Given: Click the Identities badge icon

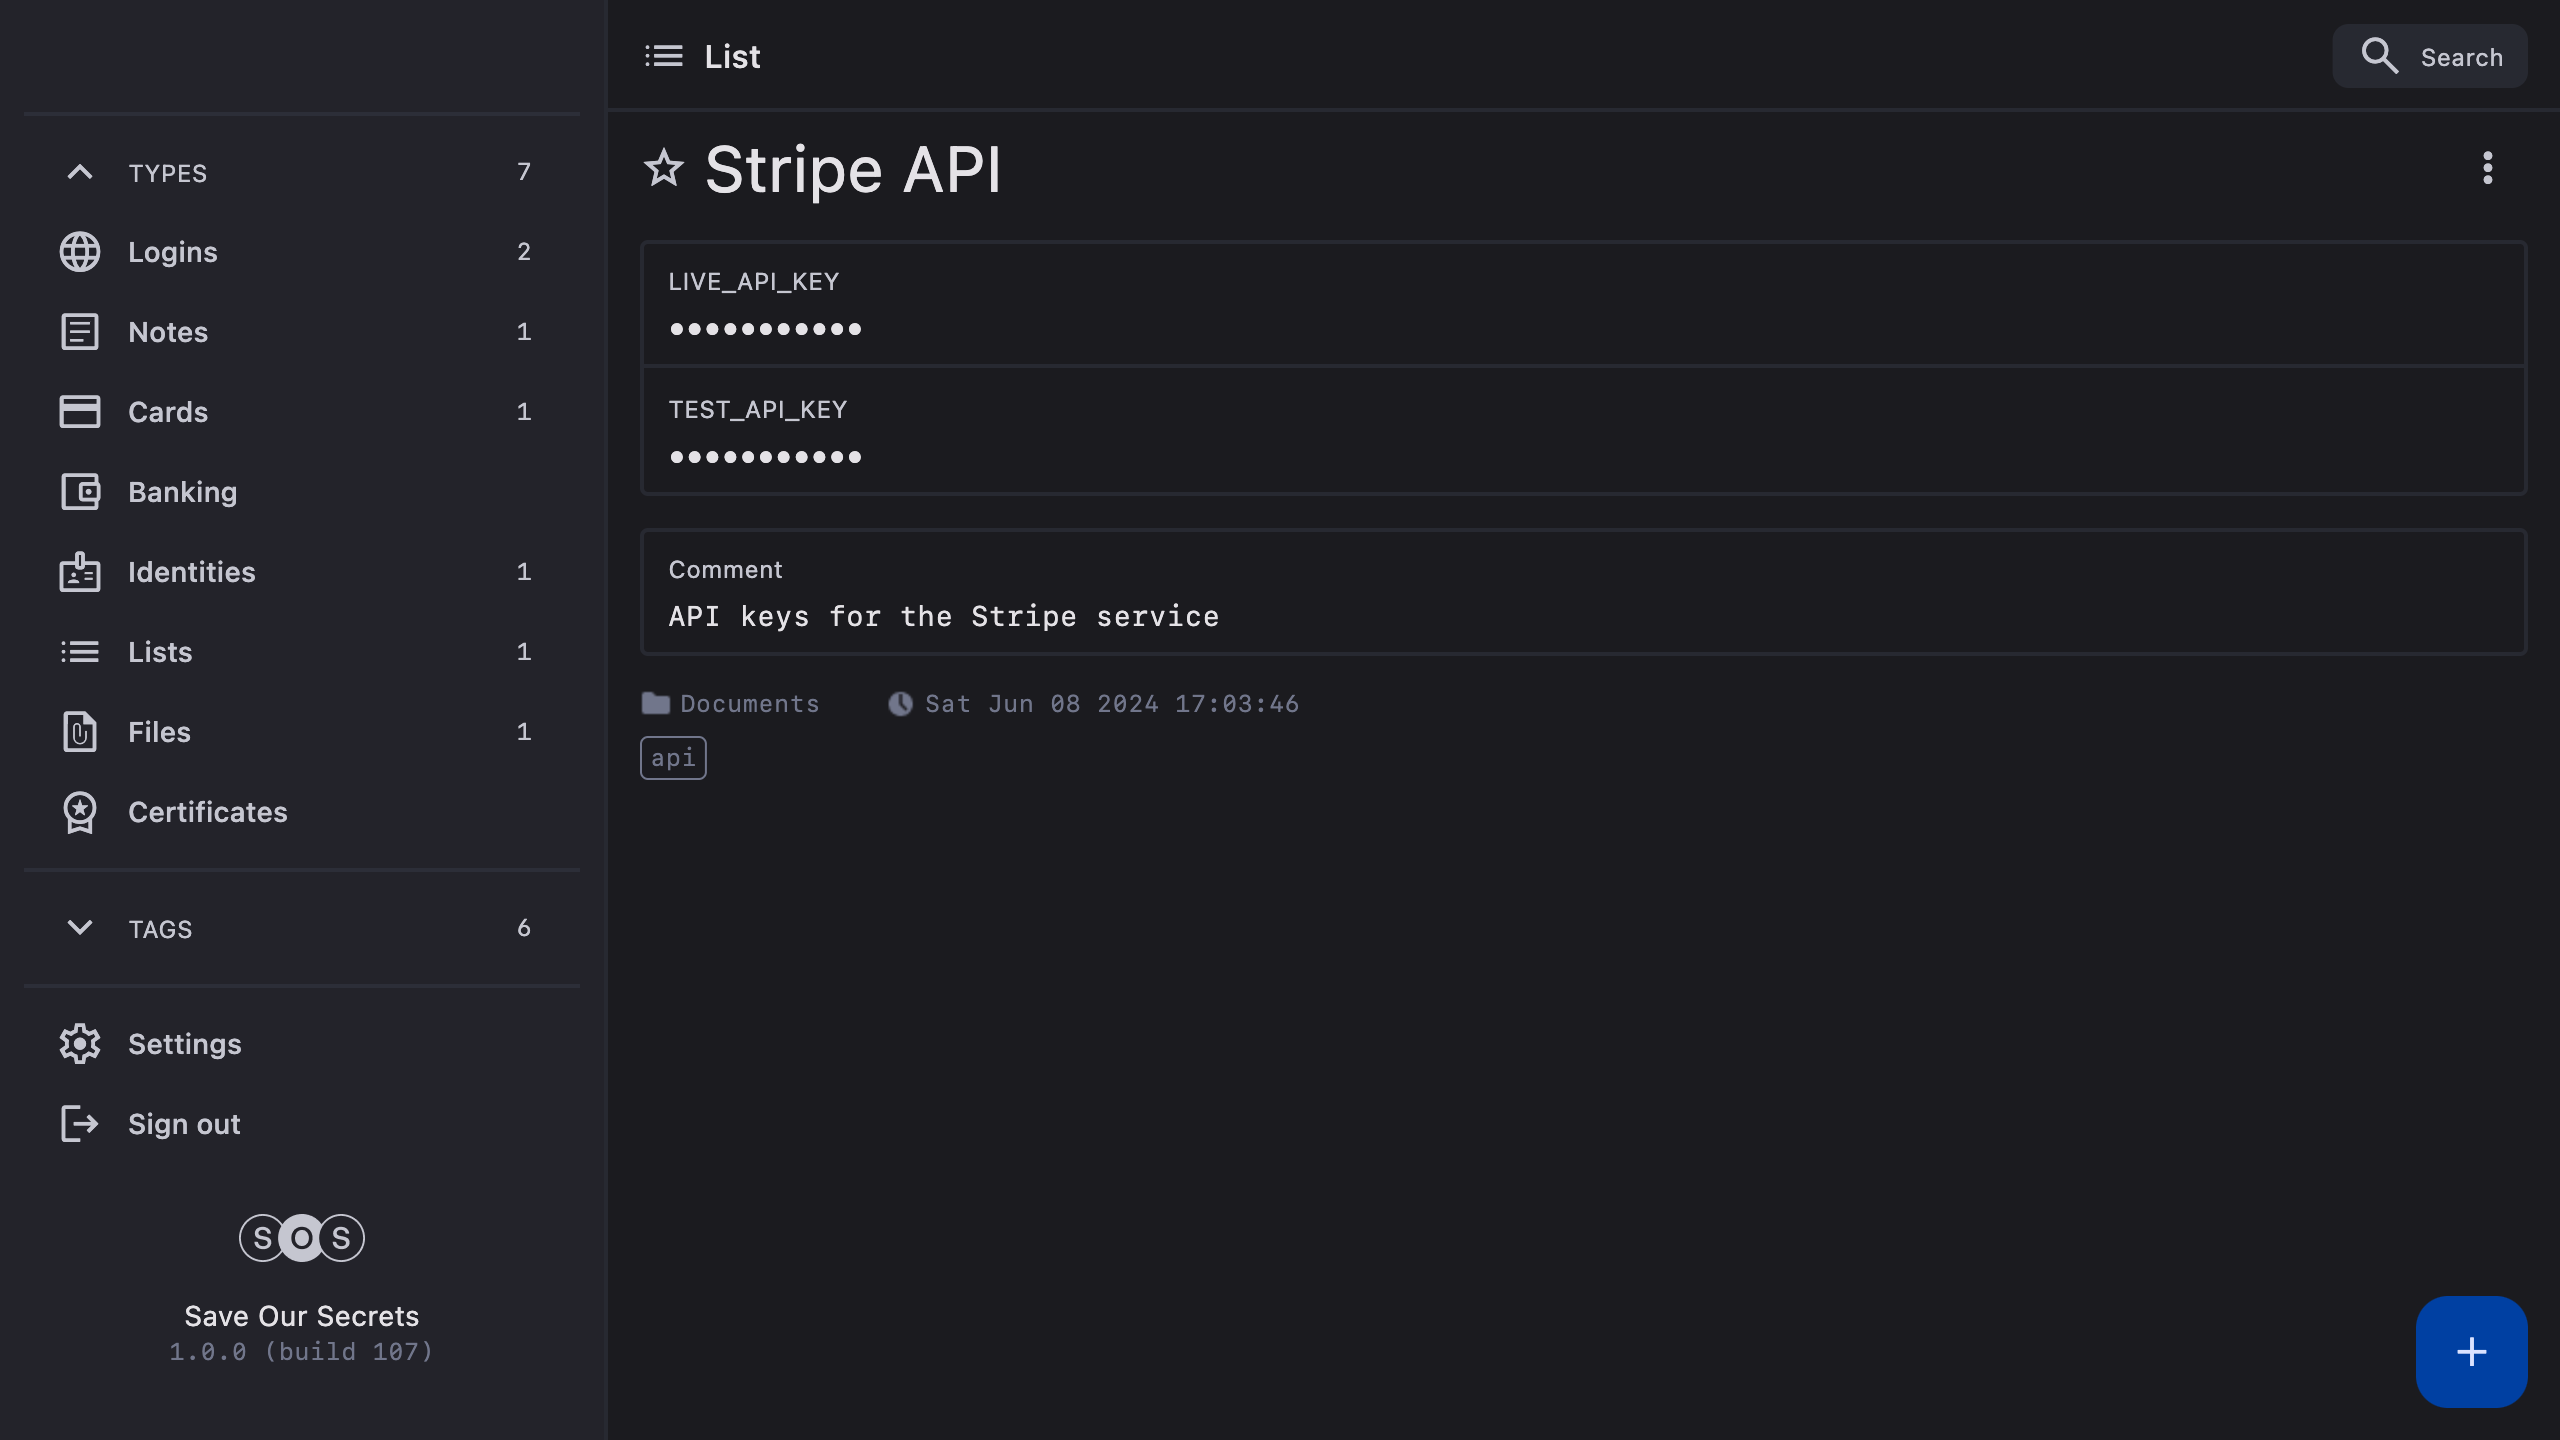Looking at the screenshot, I should point(80,572).
